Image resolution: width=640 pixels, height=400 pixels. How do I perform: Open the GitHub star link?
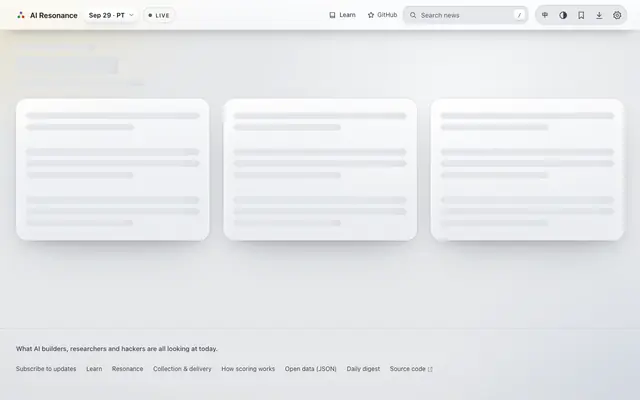(382, 15)
